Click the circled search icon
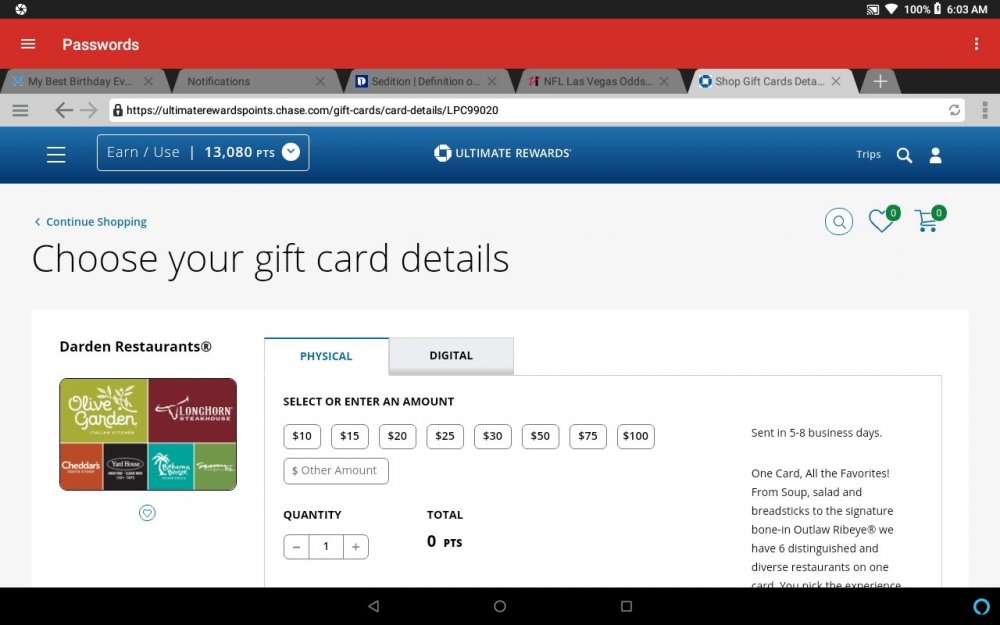 [x=839, y=221]
